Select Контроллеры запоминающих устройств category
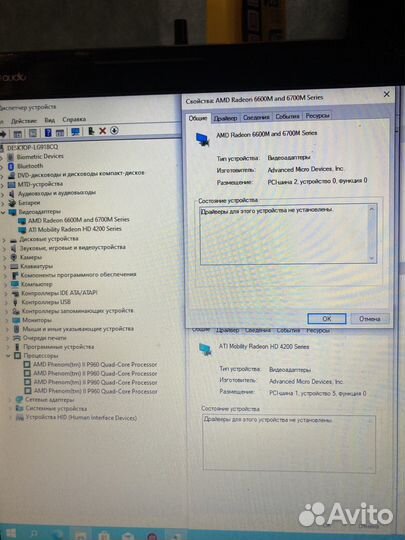This screenshot has width=405, height=540. (77, 311)
